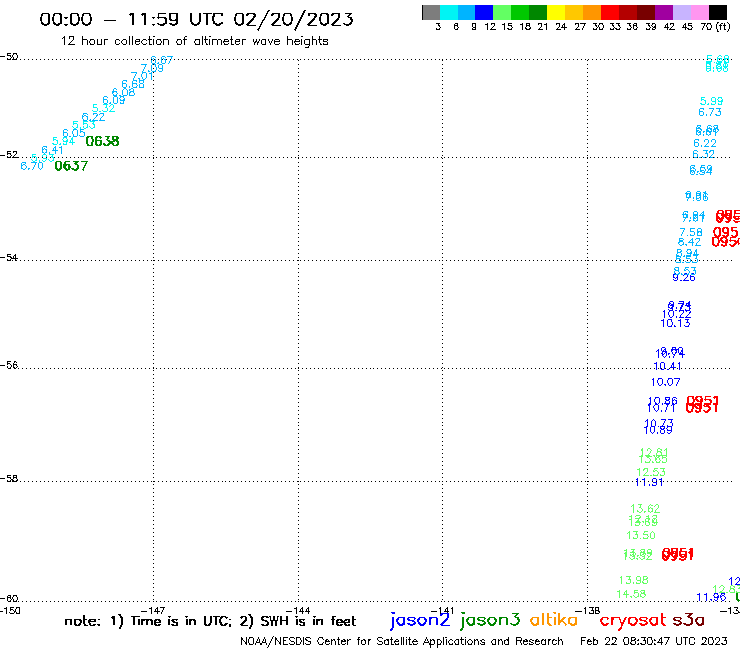This screenshot has height=650, width=740.
Task: Click the 10.13 wave height reading
Action: click(675, 323)
